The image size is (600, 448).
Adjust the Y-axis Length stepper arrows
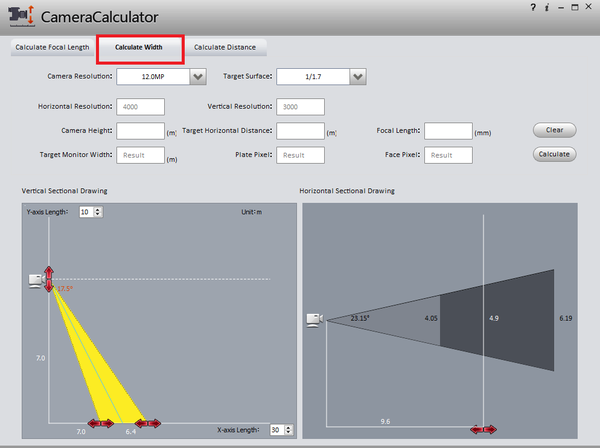[98, 212]
